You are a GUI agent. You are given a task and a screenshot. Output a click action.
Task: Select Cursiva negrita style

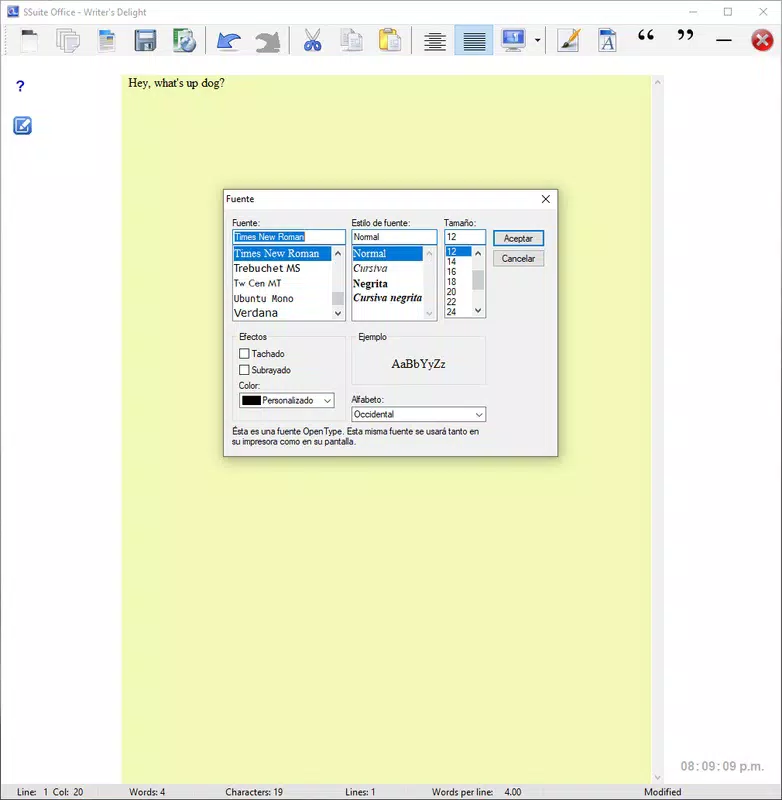(x=387, y=298)
